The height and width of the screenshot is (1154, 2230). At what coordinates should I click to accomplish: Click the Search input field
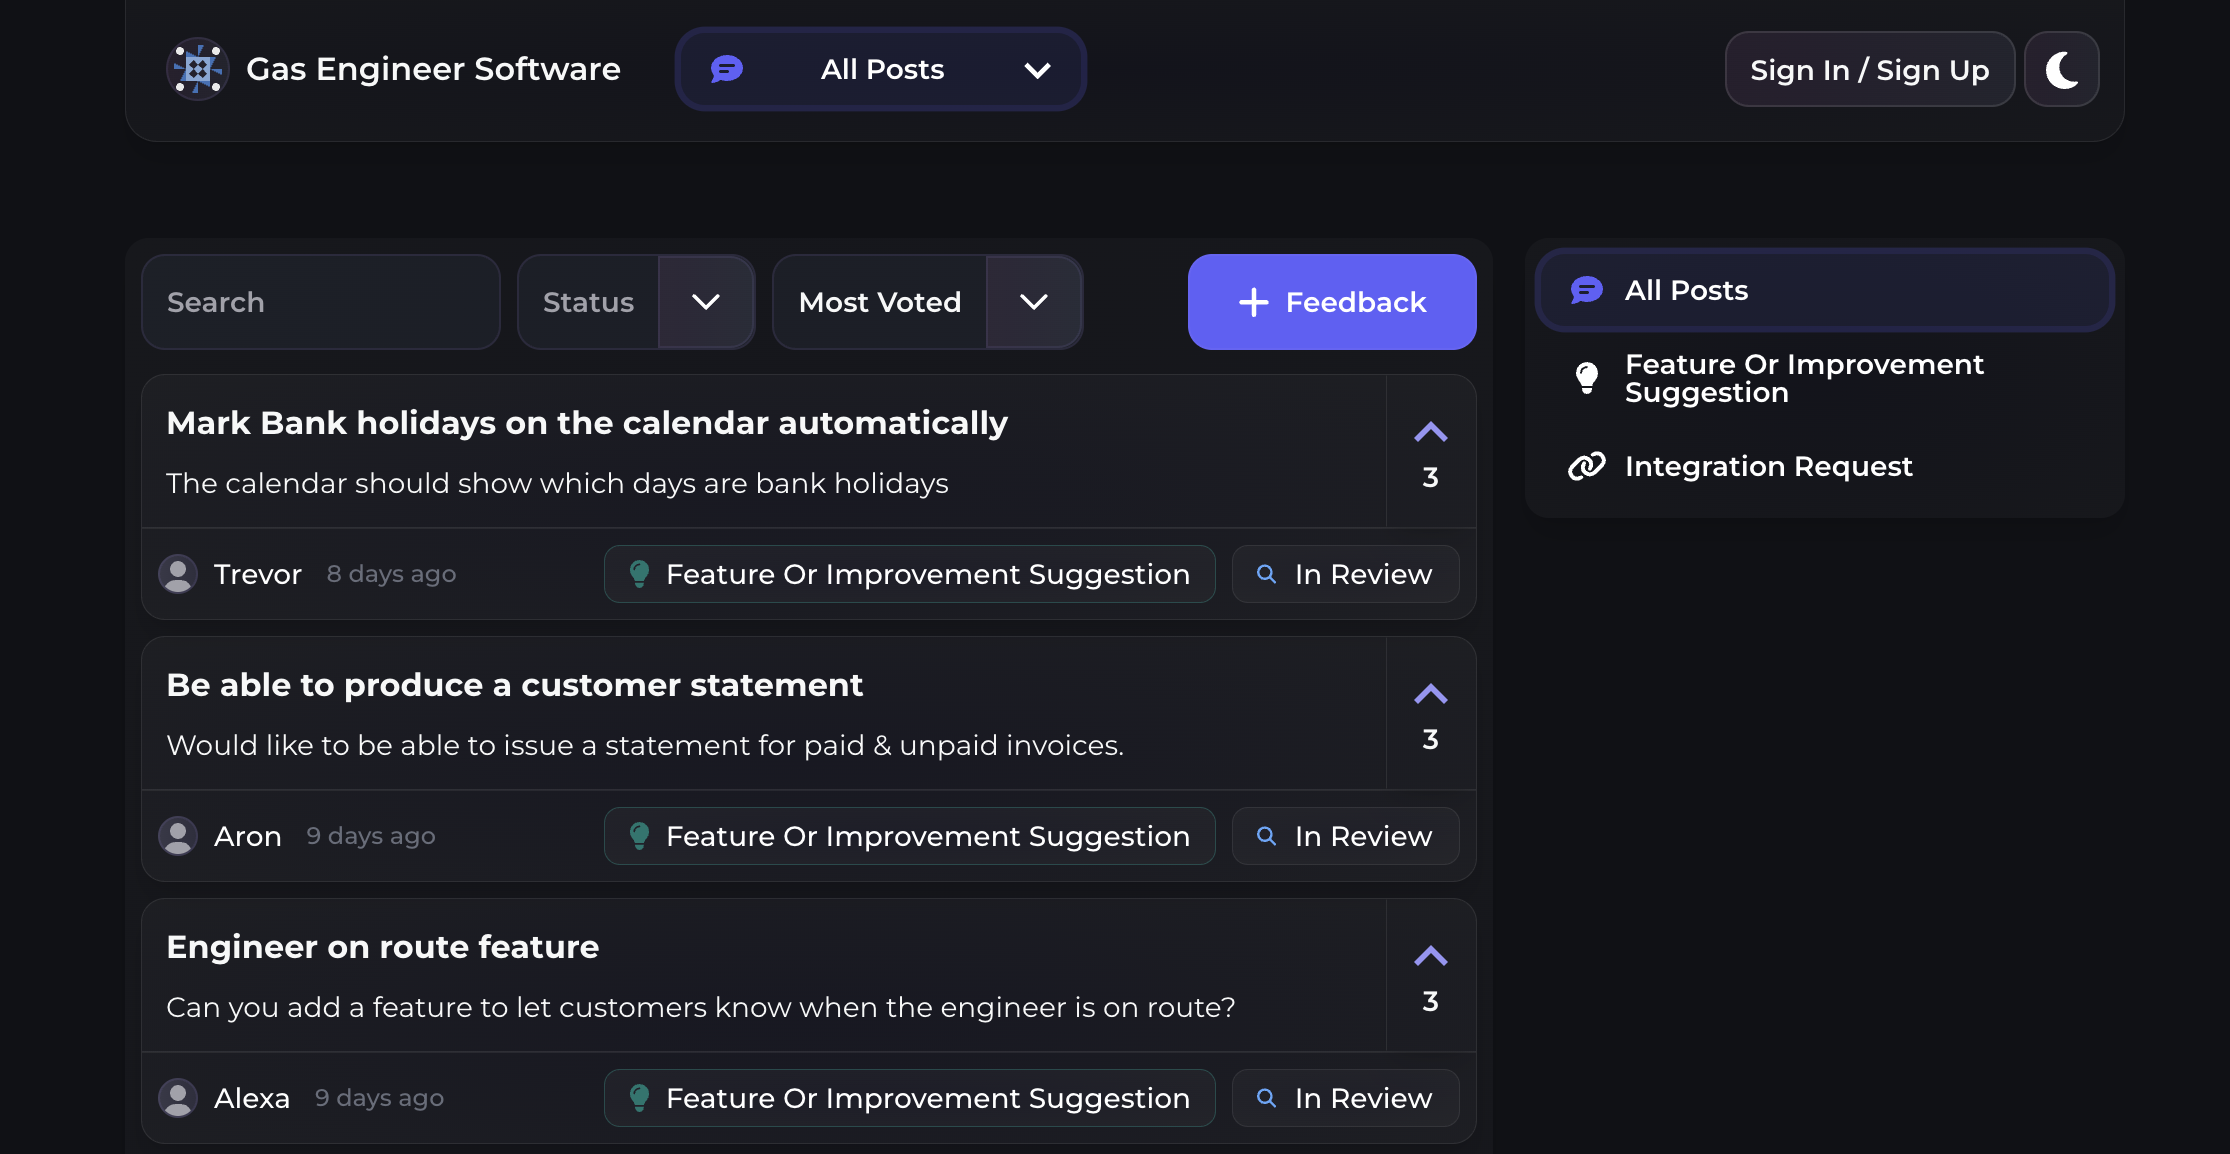320,302
